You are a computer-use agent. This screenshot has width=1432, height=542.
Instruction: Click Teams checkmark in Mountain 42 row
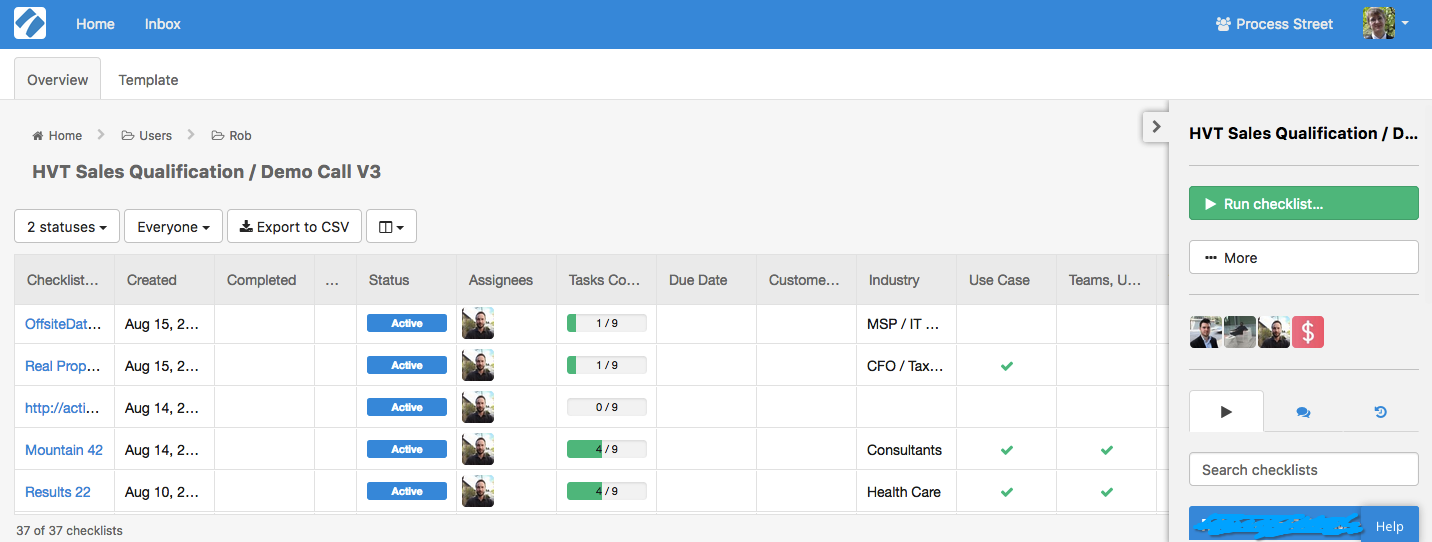[1107, 450]
